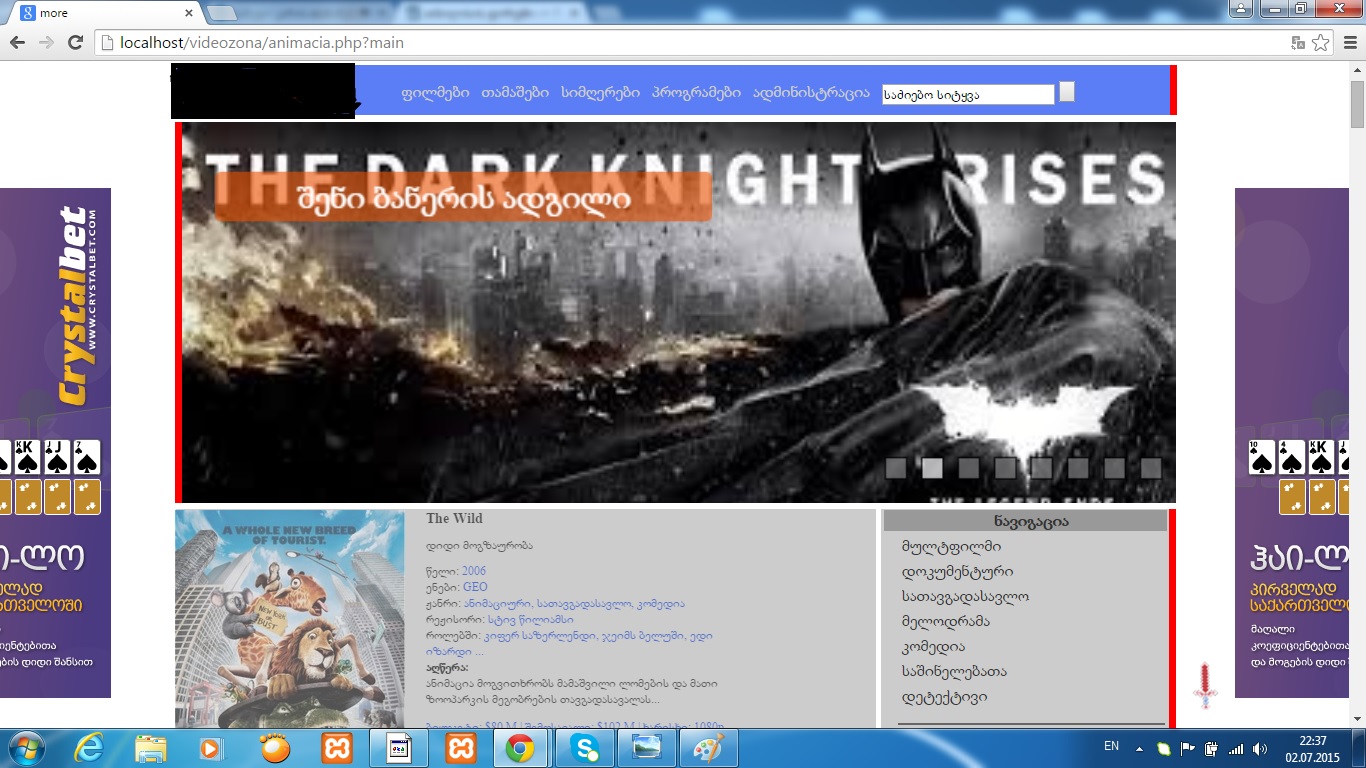Open Chrome user profile icon in title bar
The image size is (1366, 768).
click(x=1241, y=9)
